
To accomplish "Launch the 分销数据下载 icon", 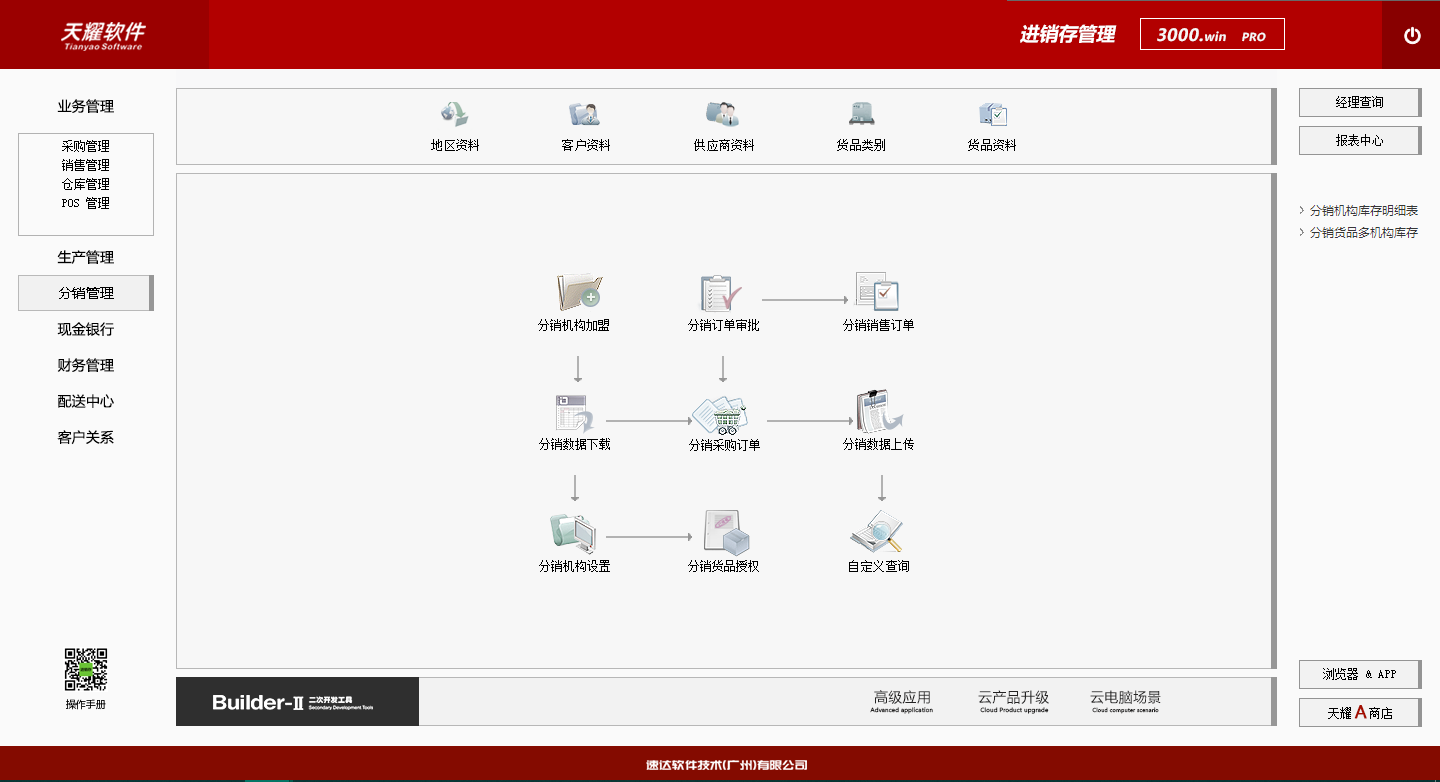I will (574, 412).
